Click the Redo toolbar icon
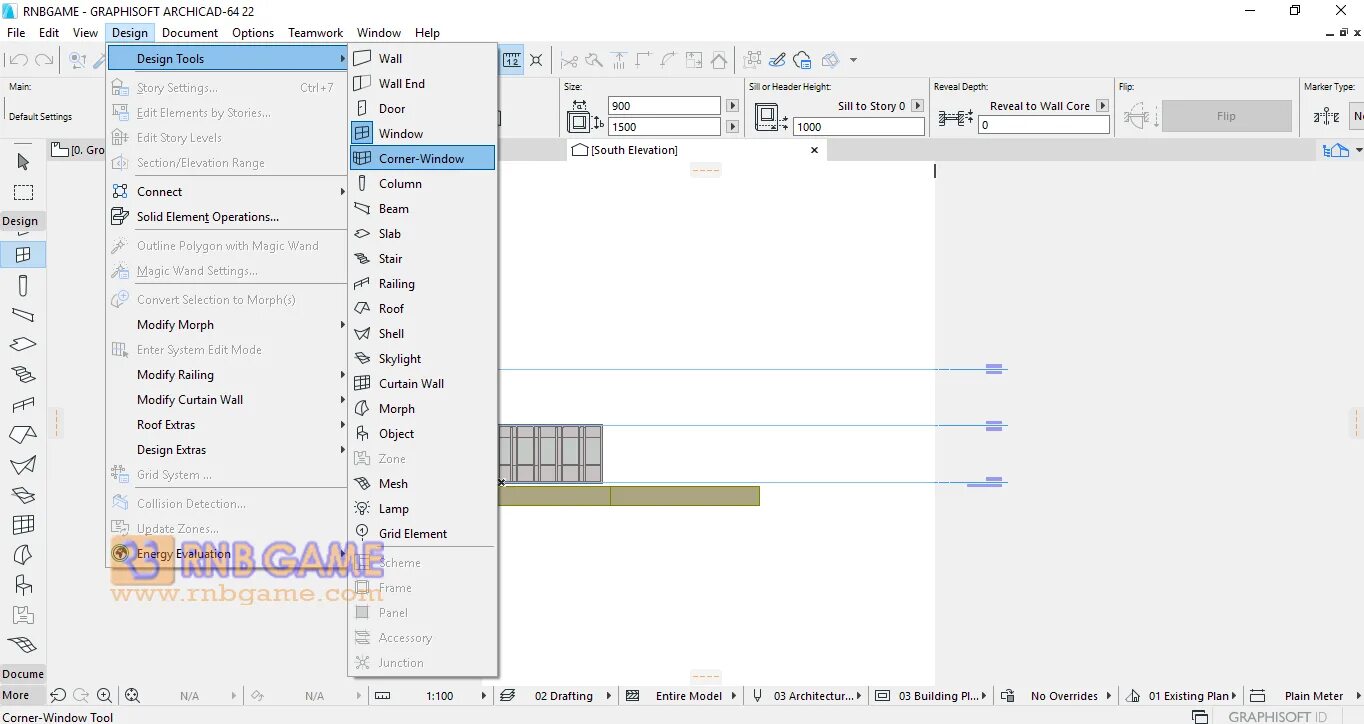 click(x=44, y=60)
